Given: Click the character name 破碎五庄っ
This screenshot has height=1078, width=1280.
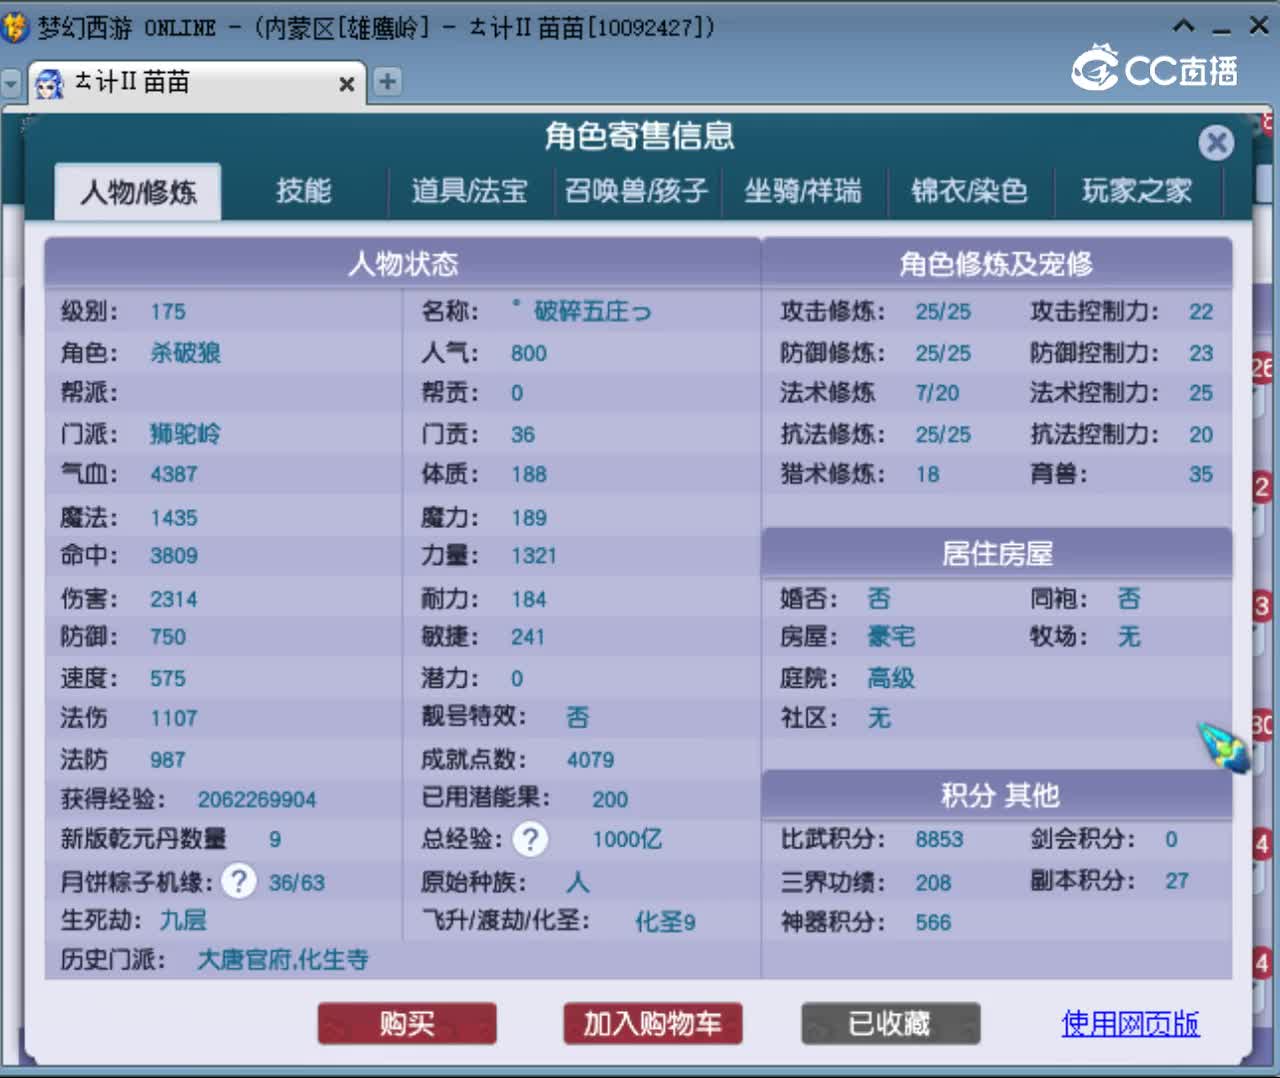Looking at the screenshot, I should 592,311.
